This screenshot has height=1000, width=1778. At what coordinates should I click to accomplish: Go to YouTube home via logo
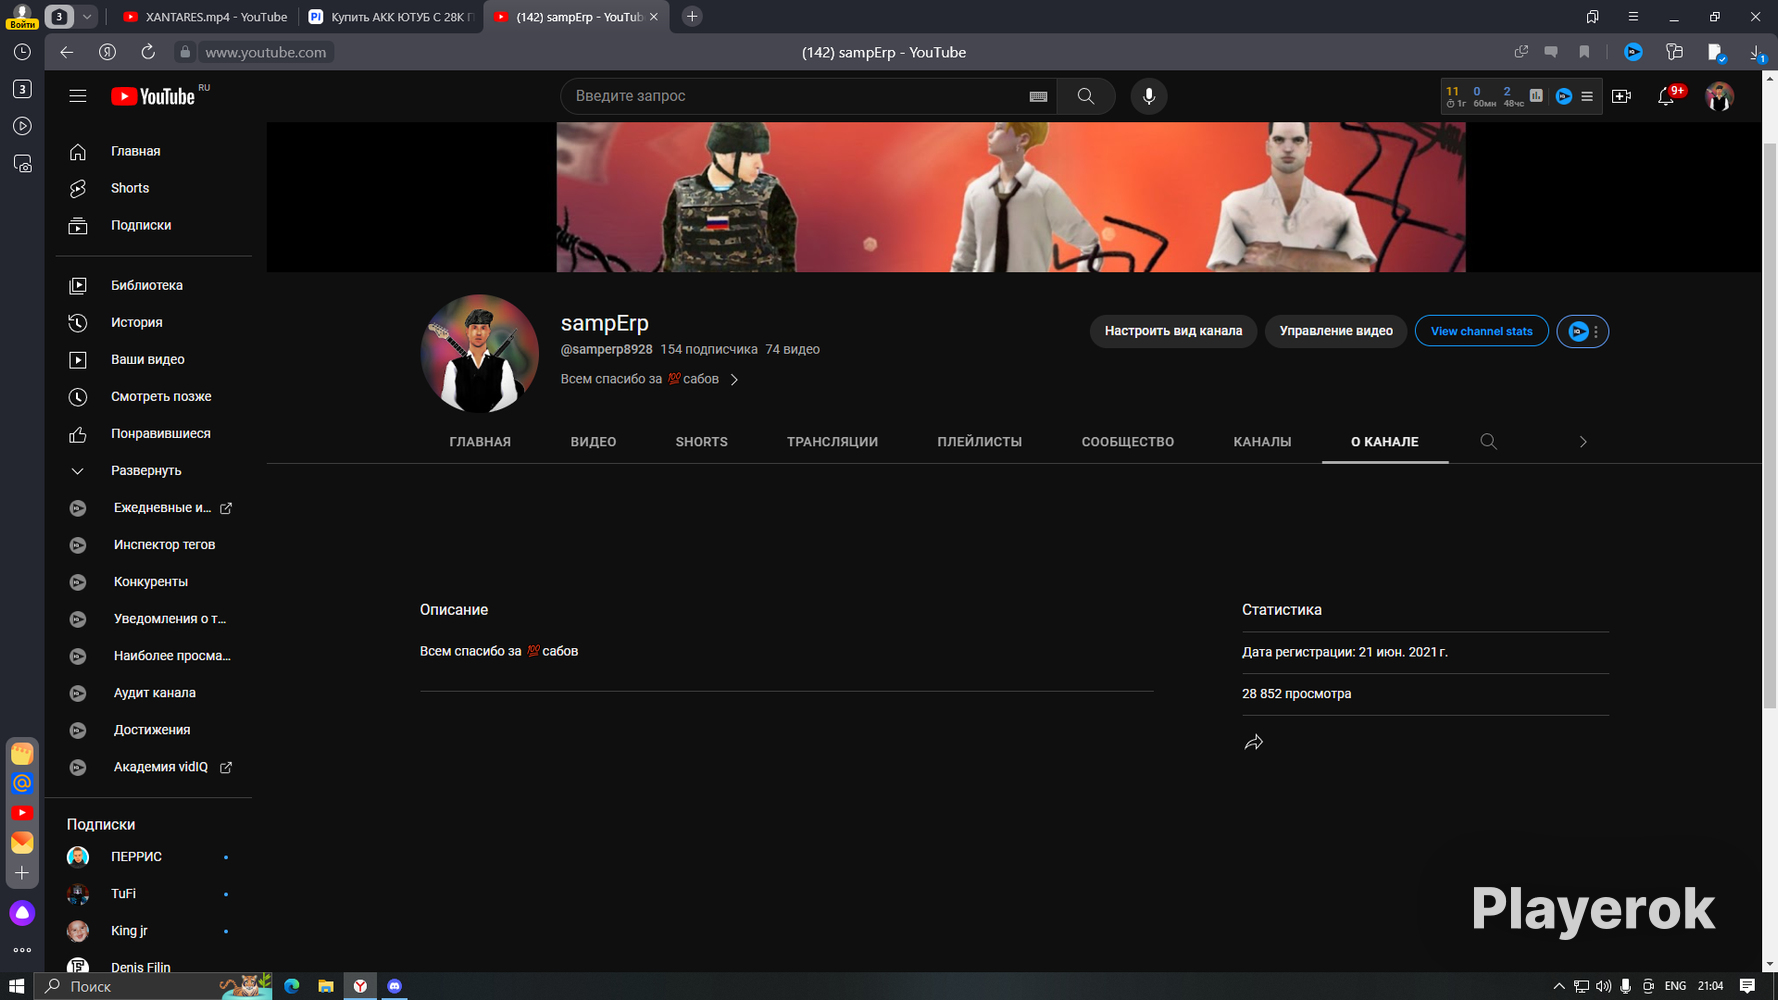click(153, 96)
